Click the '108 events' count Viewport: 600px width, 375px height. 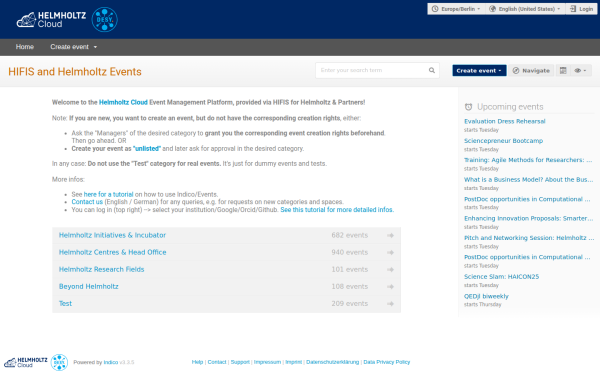click(x=349, y=287)
